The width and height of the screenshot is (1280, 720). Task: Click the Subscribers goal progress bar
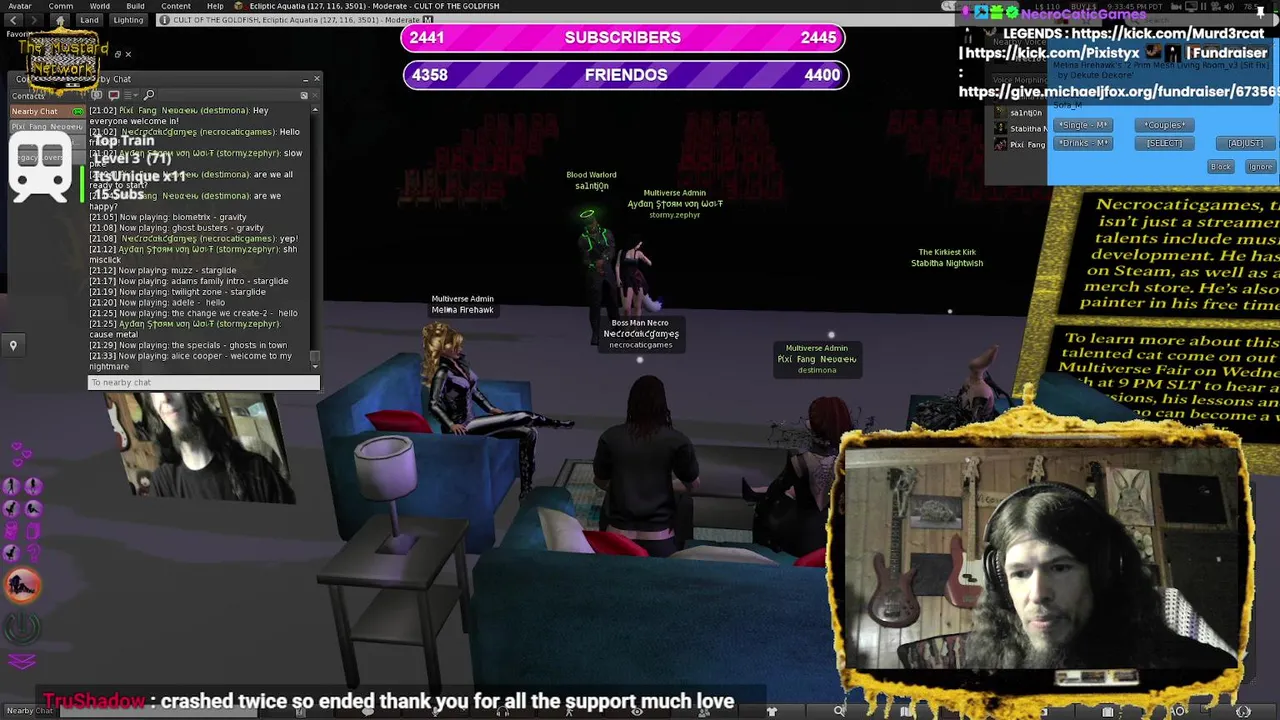625,38
